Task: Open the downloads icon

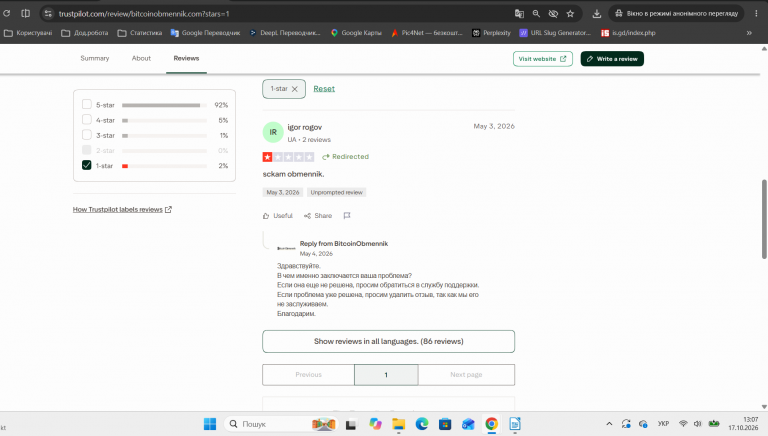Action: (597, 14)
